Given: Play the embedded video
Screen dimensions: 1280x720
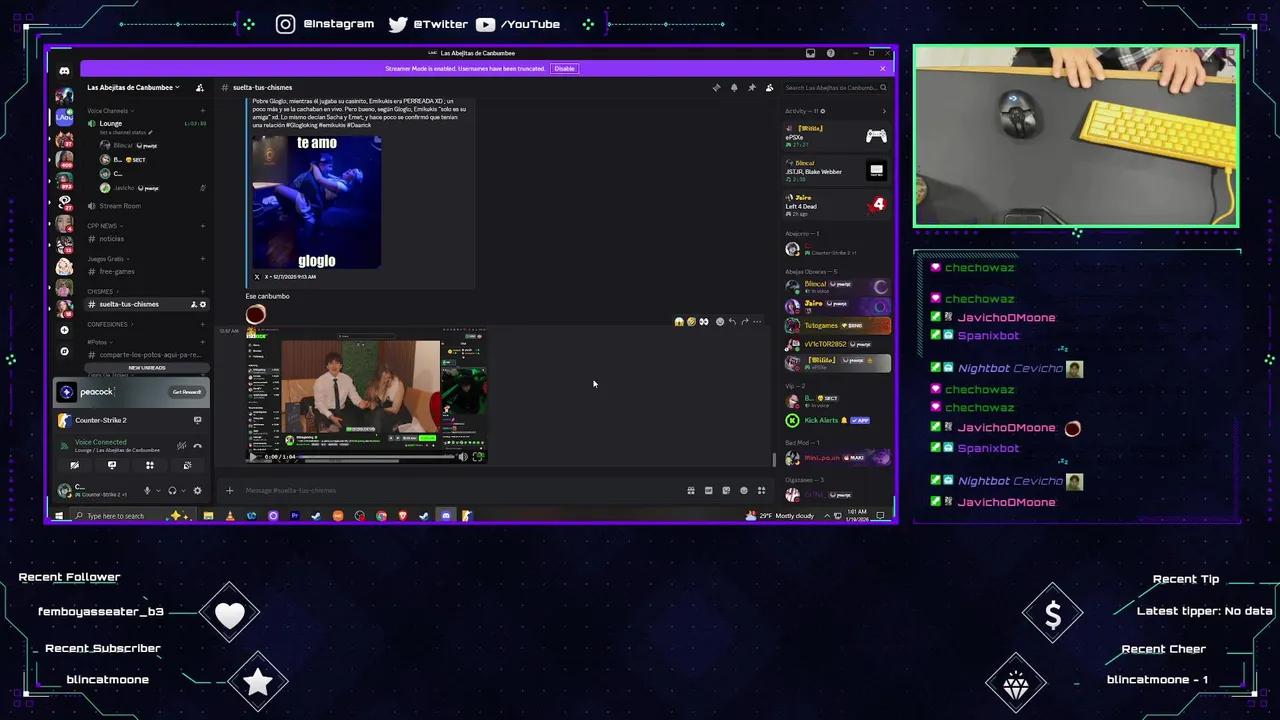Looking at the screenshot, I should 253,457.
